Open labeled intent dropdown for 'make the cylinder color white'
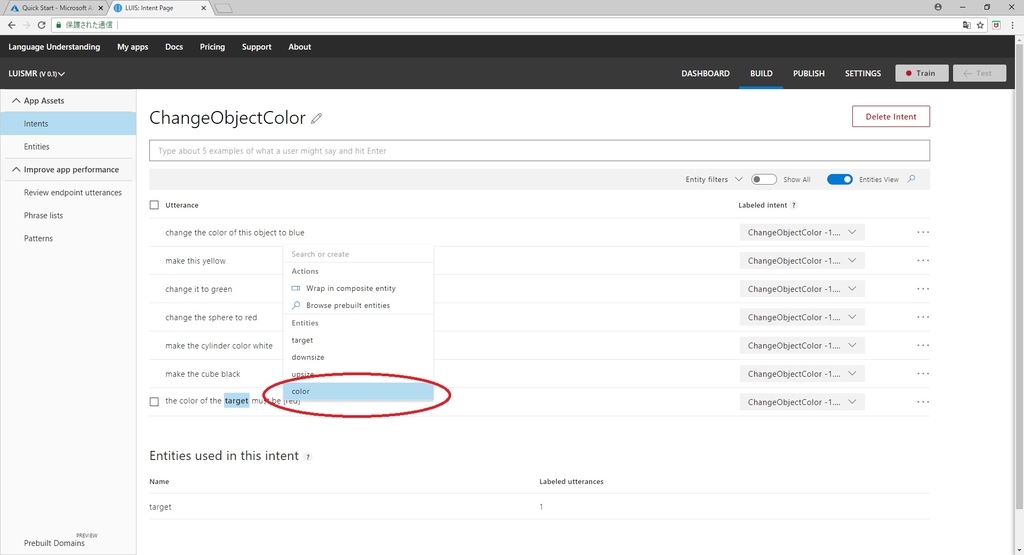The image size is (1024, 555). [802, 345]
